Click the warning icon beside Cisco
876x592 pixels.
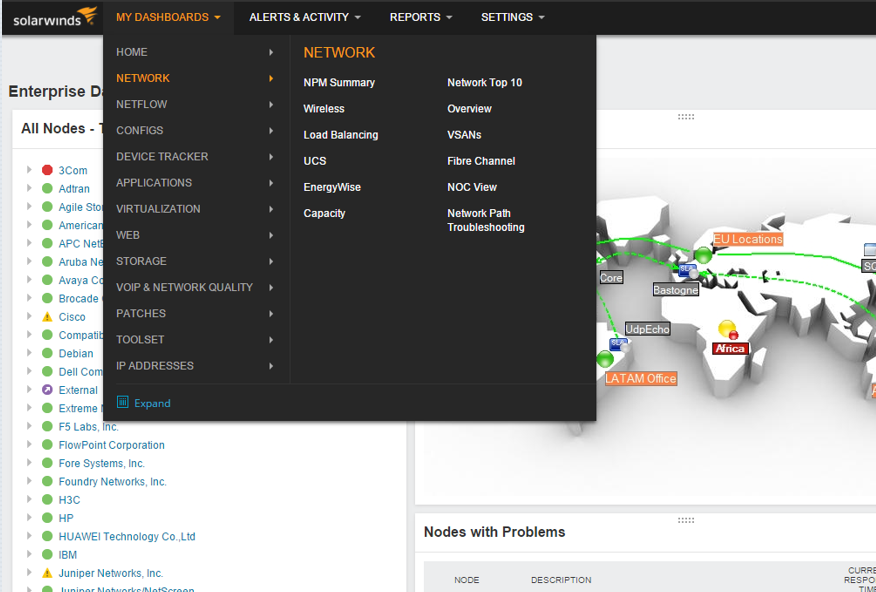[47, 317]
